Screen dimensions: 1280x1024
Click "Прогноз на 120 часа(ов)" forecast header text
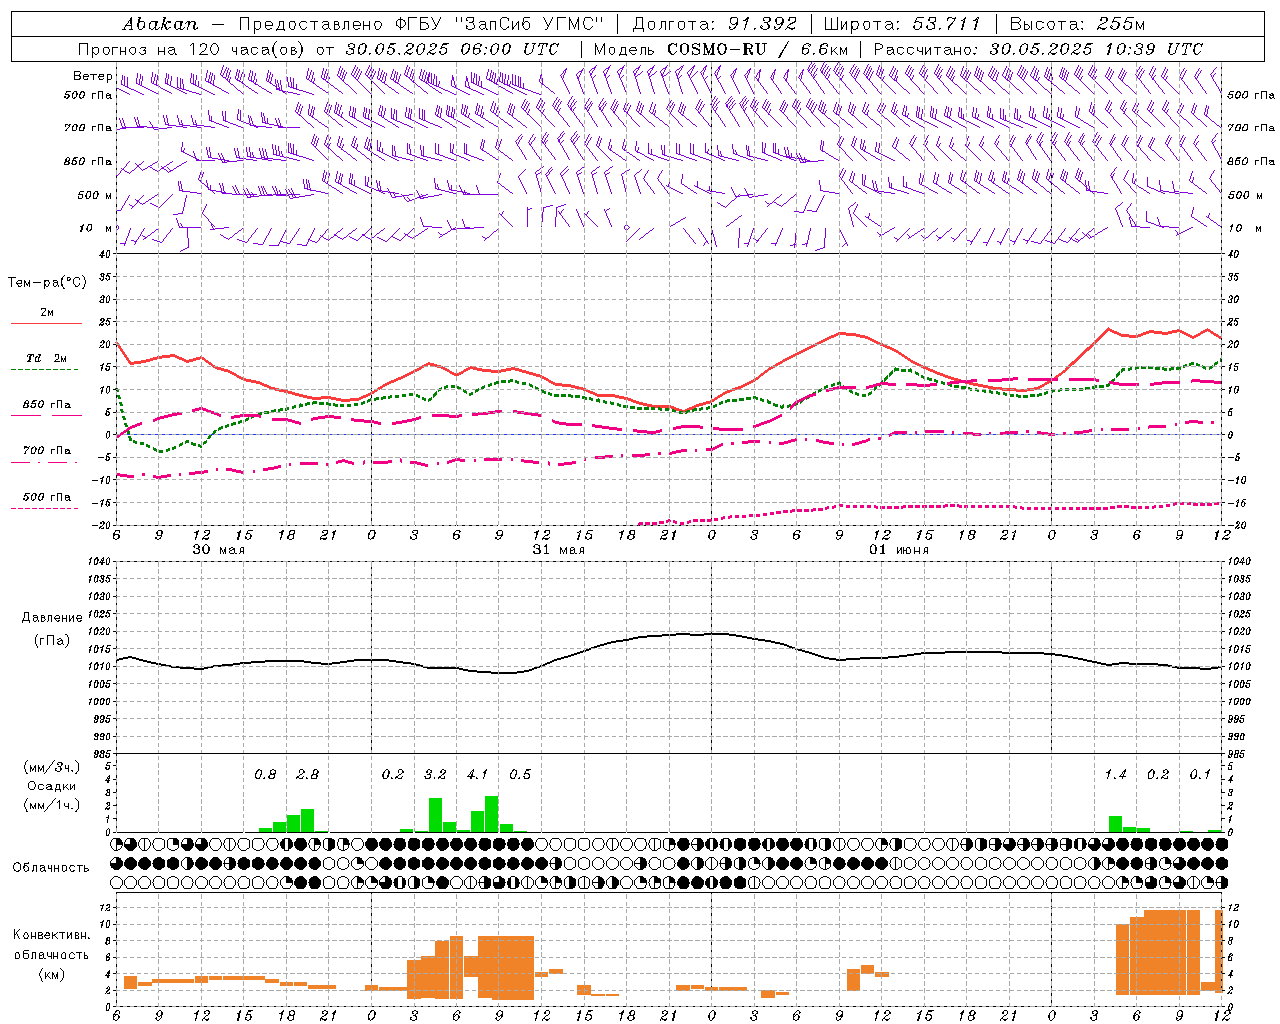point(193,49)
